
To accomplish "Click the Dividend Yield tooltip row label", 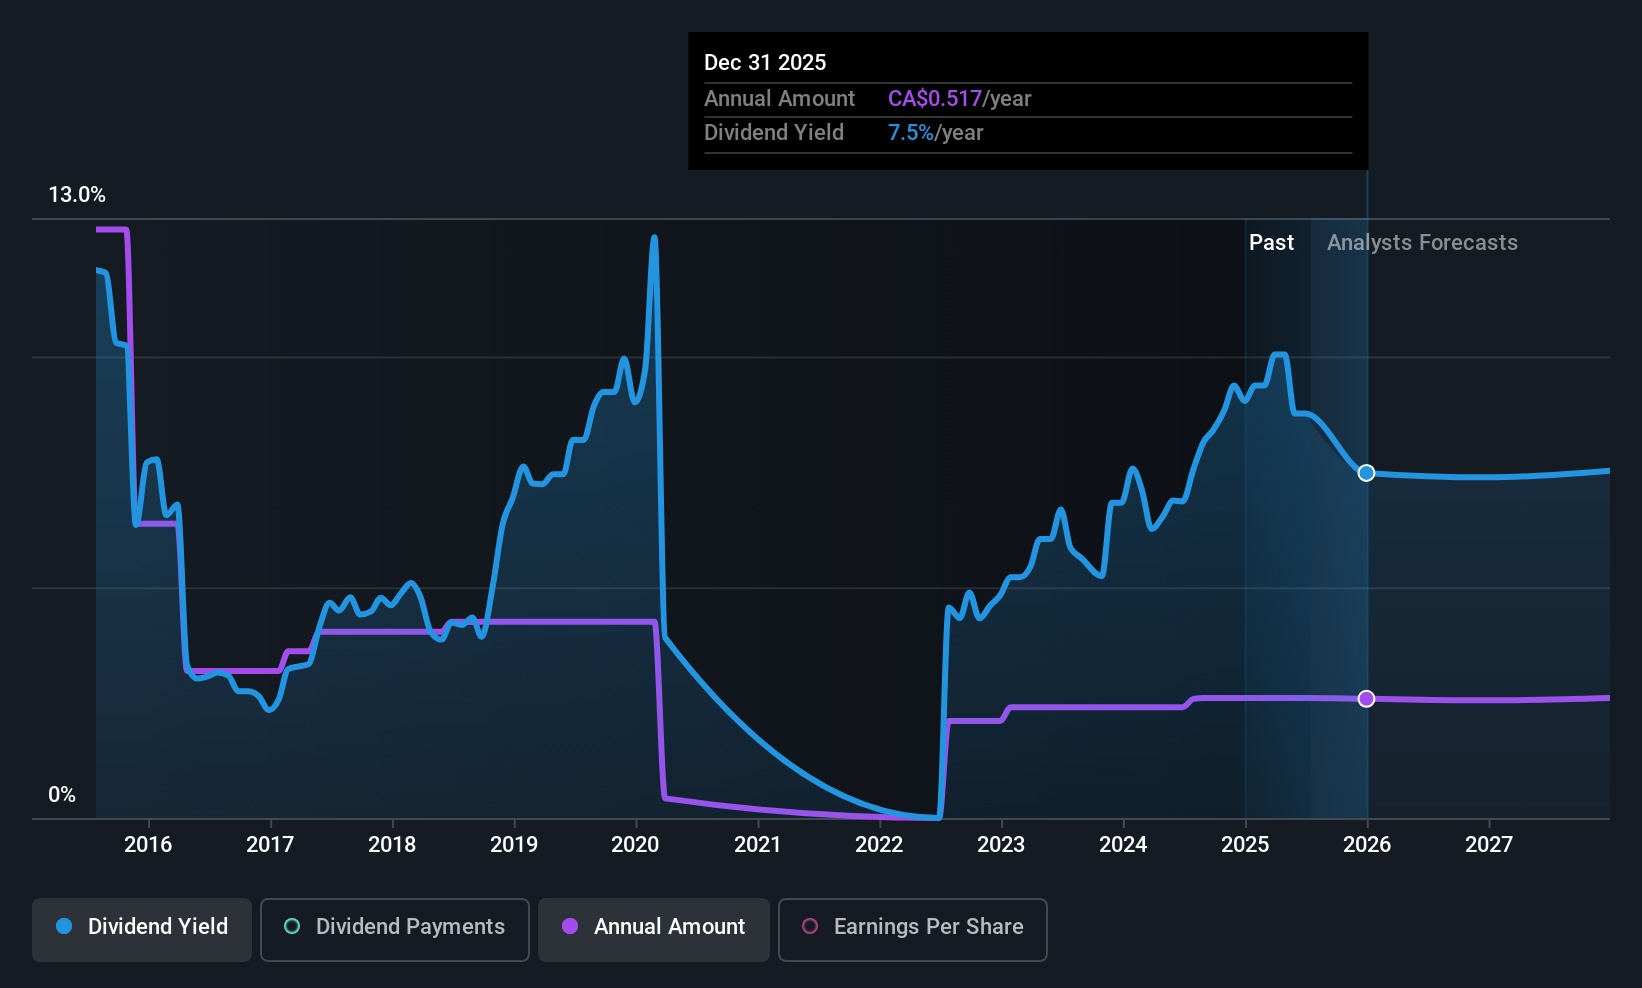I will (x=774, y=133).
